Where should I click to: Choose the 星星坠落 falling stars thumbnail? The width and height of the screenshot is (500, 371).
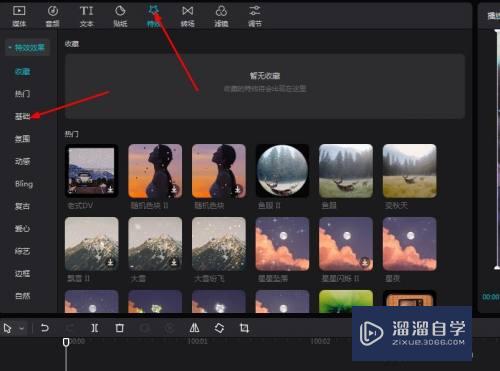click(x=282, y=244)
